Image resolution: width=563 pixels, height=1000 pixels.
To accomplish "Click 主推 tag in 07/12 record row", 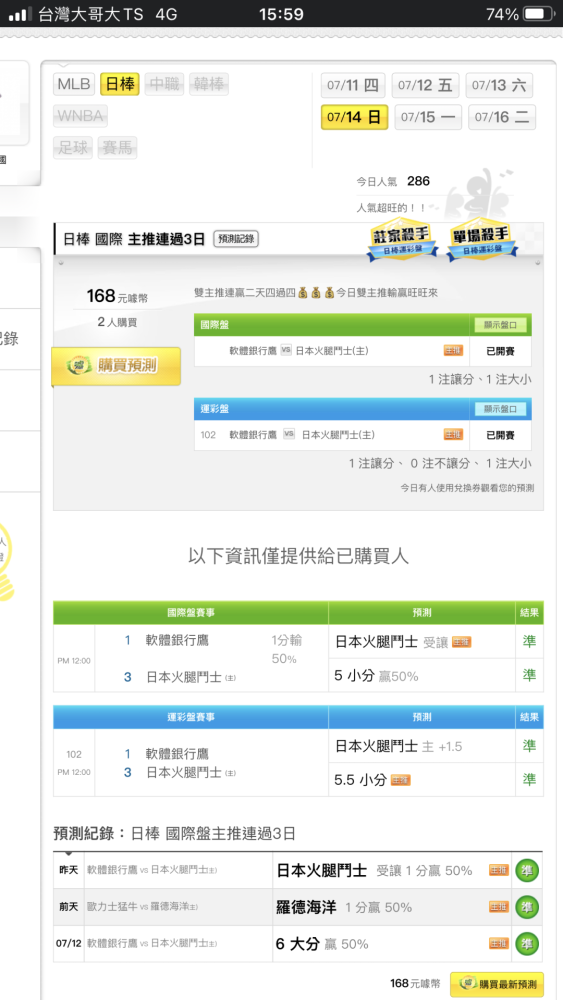I will tap(499, 944).
